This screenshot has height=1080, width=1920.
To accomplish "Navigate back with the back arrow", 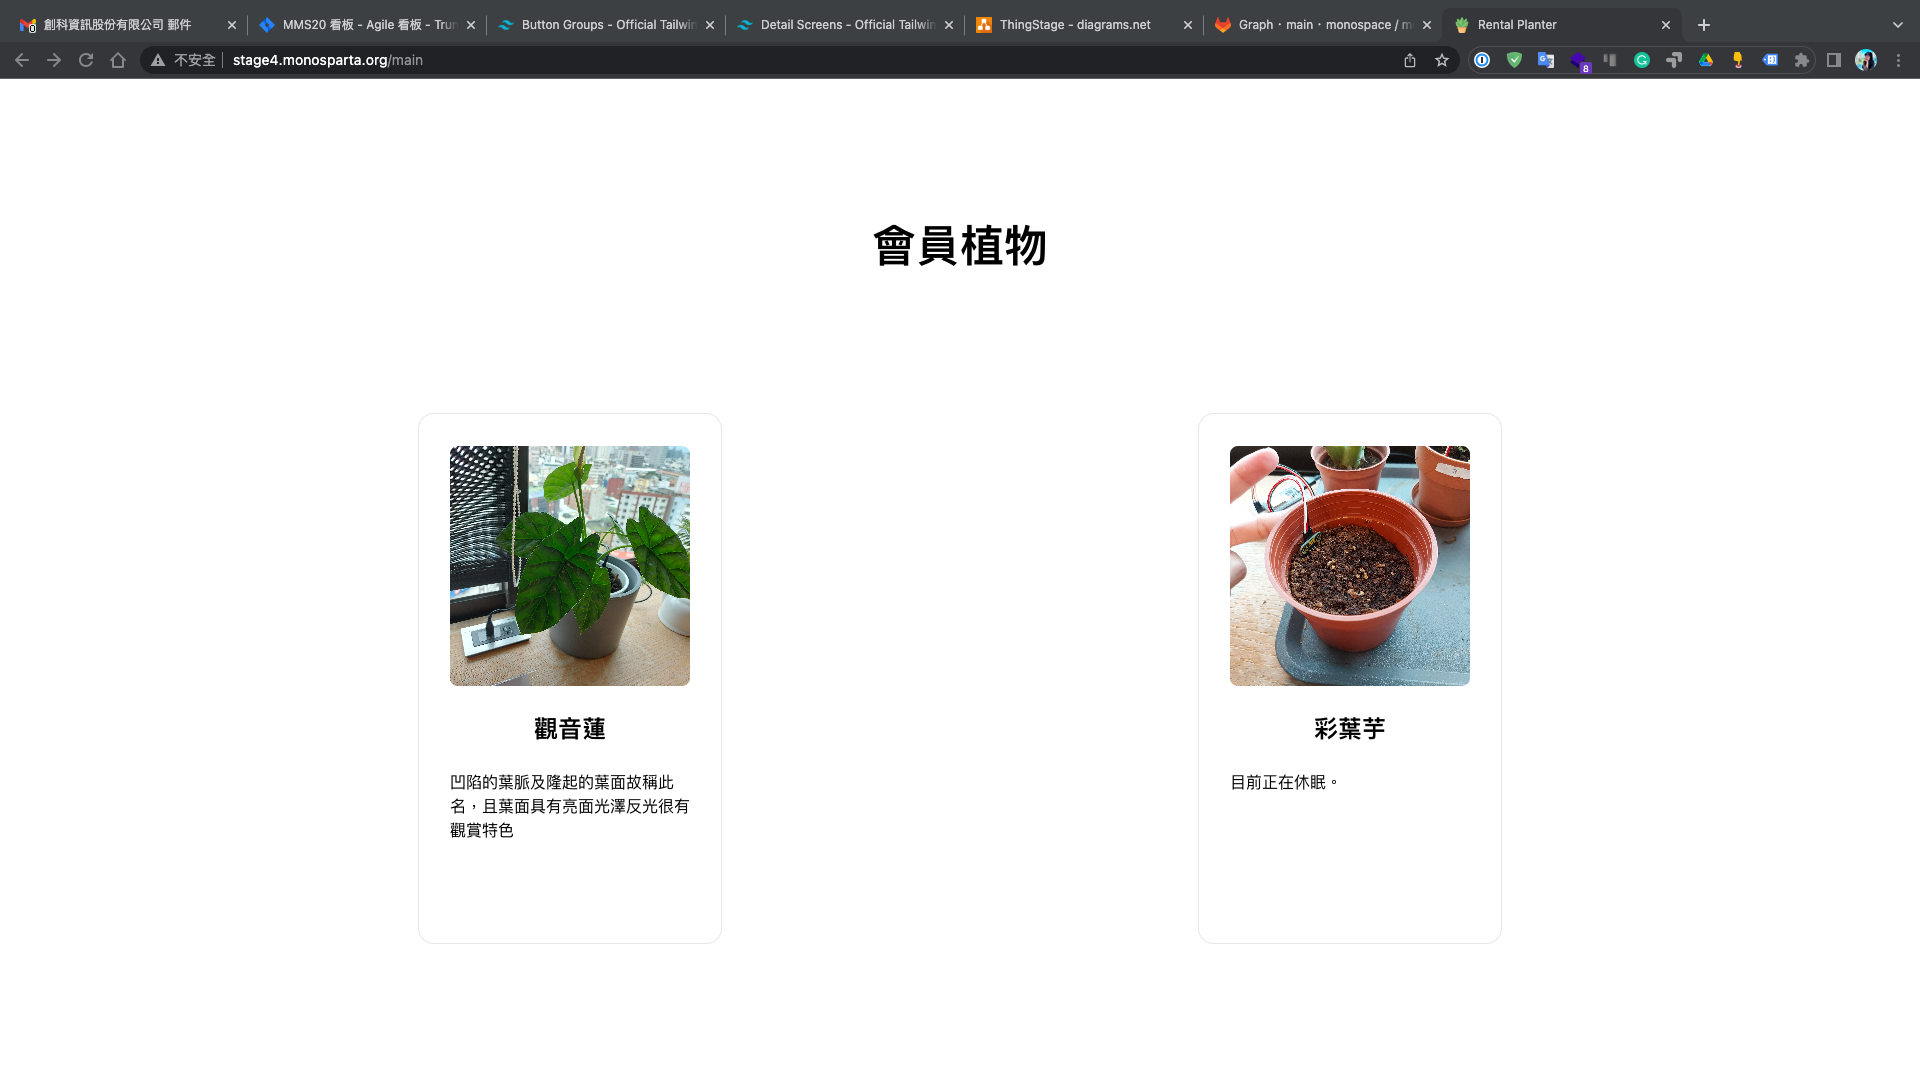I will pos(22,60).
